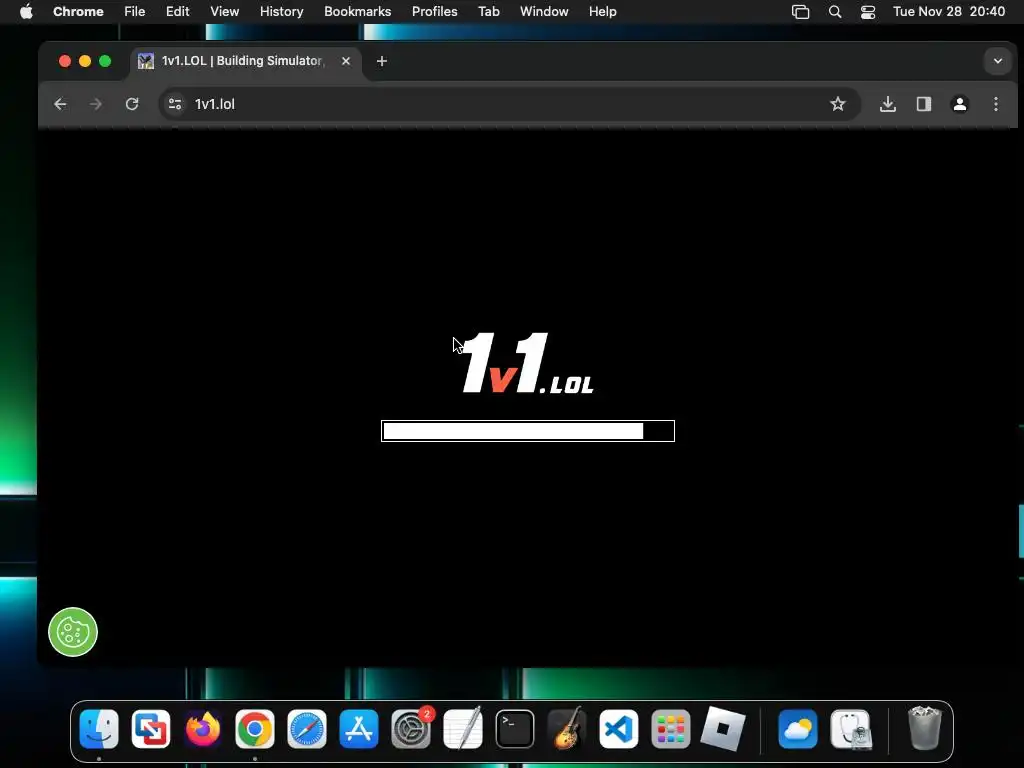The height and width of the screenshot is (768, 1024).
Task: Open site information icon in address bar
Action: [175, 104]
